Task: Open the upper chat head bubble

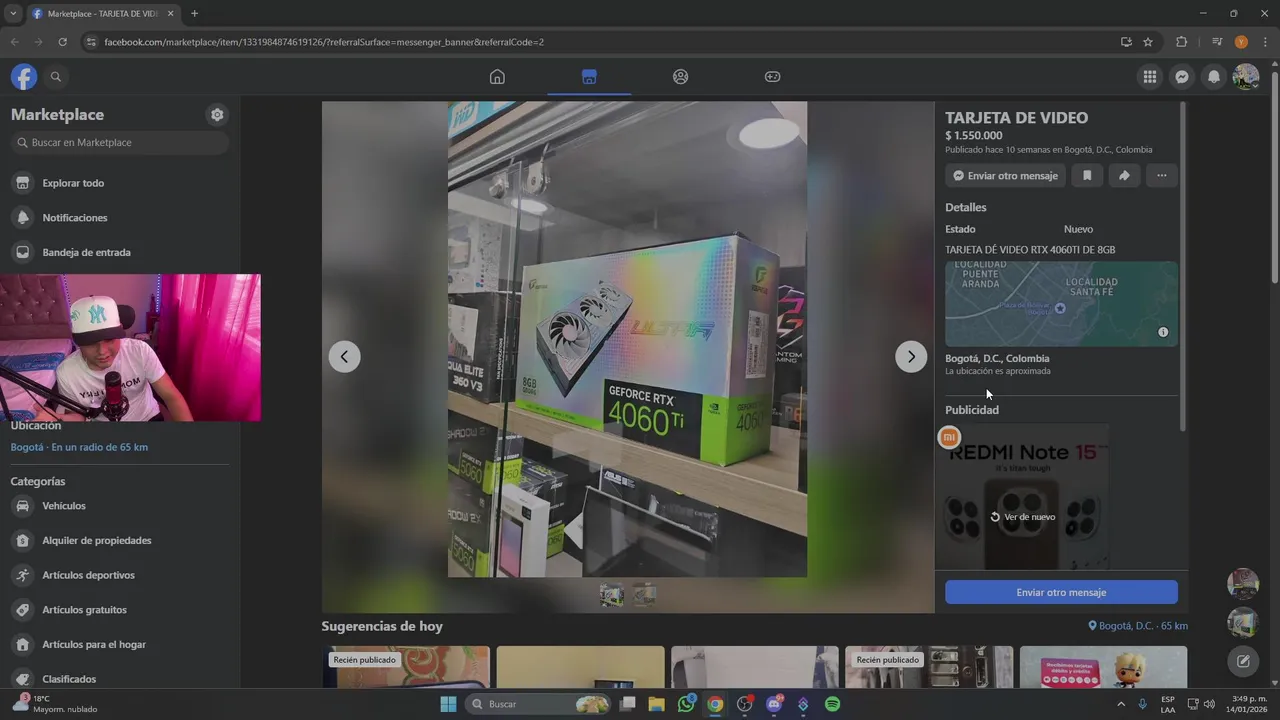Action: 1243,584
